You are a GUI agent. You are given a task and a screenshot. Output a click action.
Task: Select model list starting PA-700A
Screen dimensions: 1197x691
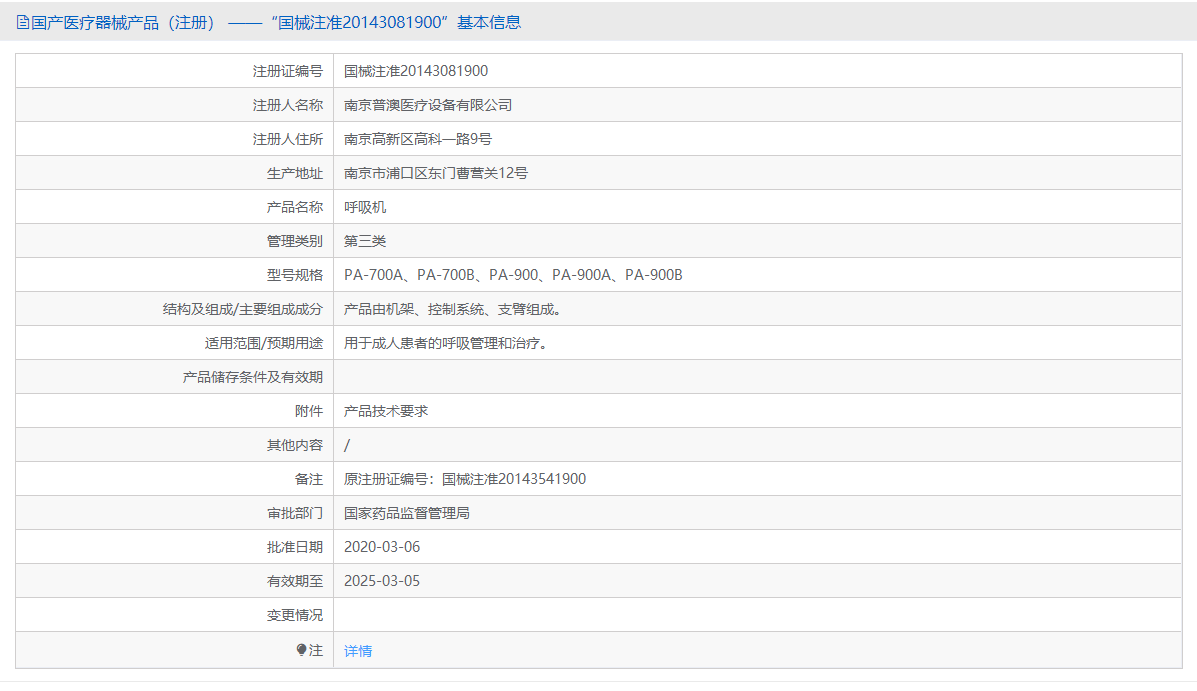coord(513,275)
